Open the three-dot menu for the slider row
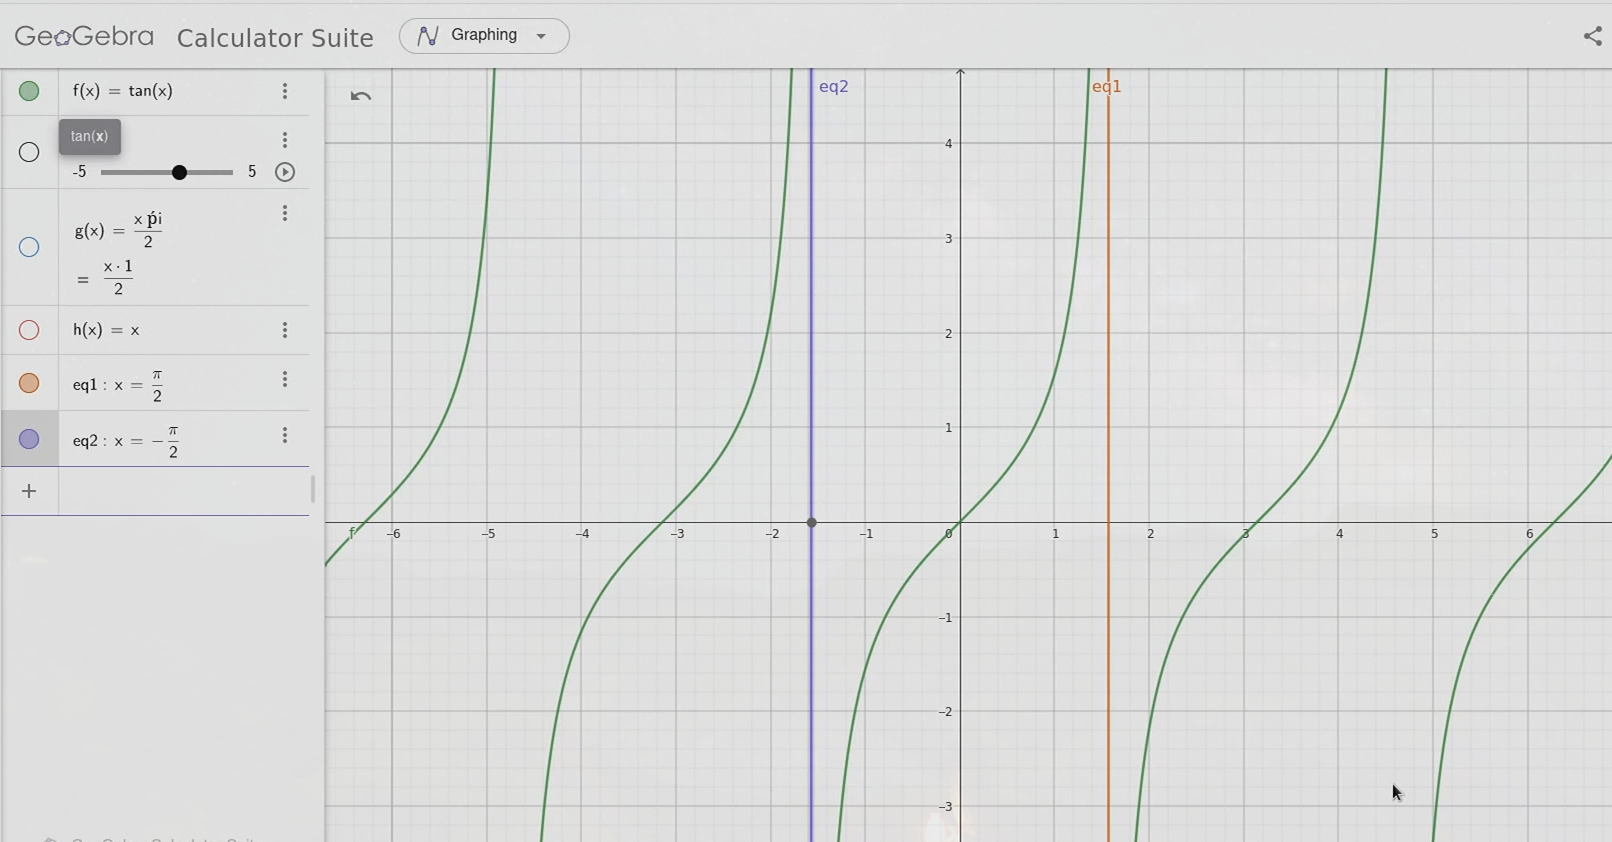The width and height of the screenshot is (1612, 842). tap(285, 140)
